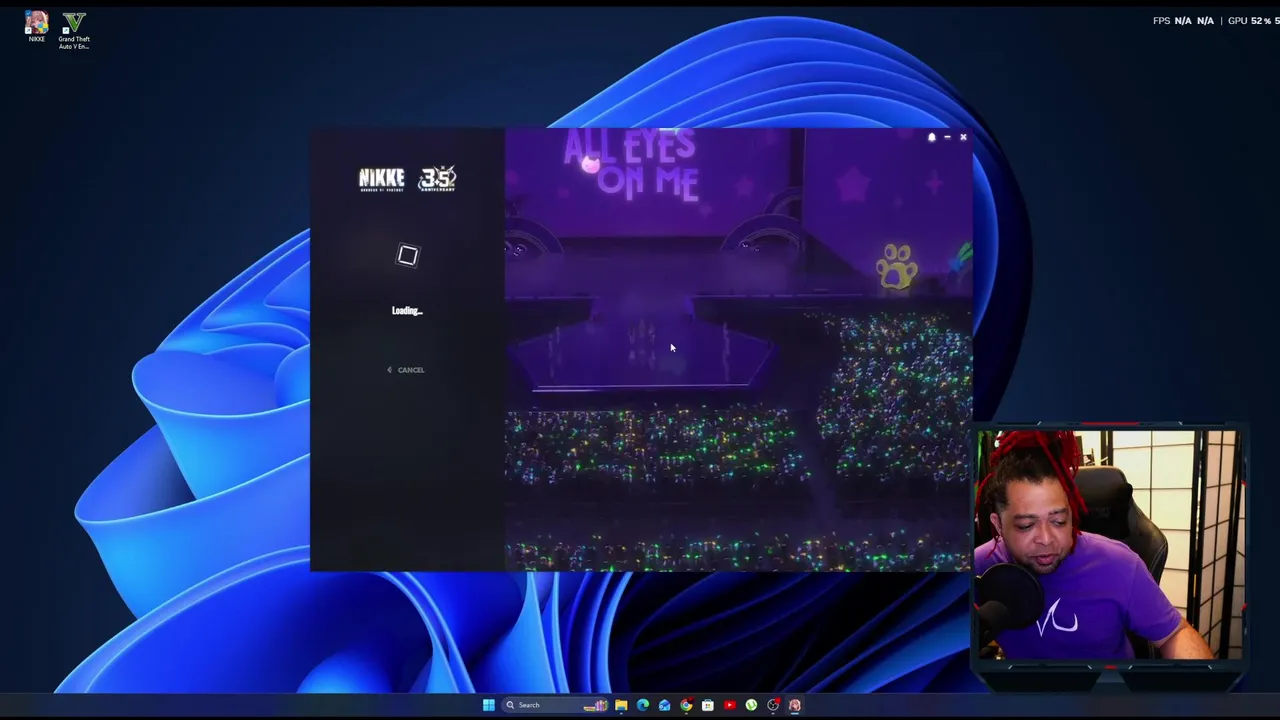Click the All Eyes On Me banner
The height and width of the screenshot is (720, 1280).
[x=630, y=165]
